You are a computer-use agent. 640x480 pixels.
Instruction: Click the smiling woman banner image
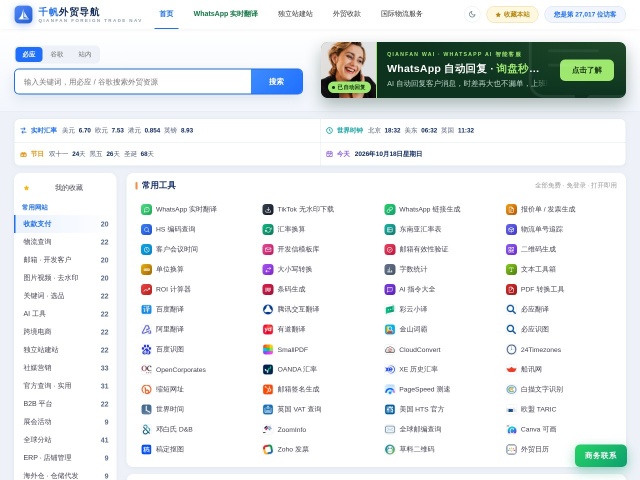[349, 70]
